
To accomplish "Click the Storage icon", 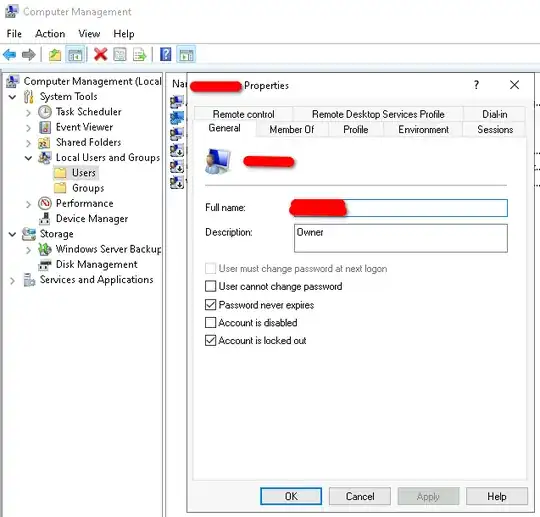I will point(29,234).
